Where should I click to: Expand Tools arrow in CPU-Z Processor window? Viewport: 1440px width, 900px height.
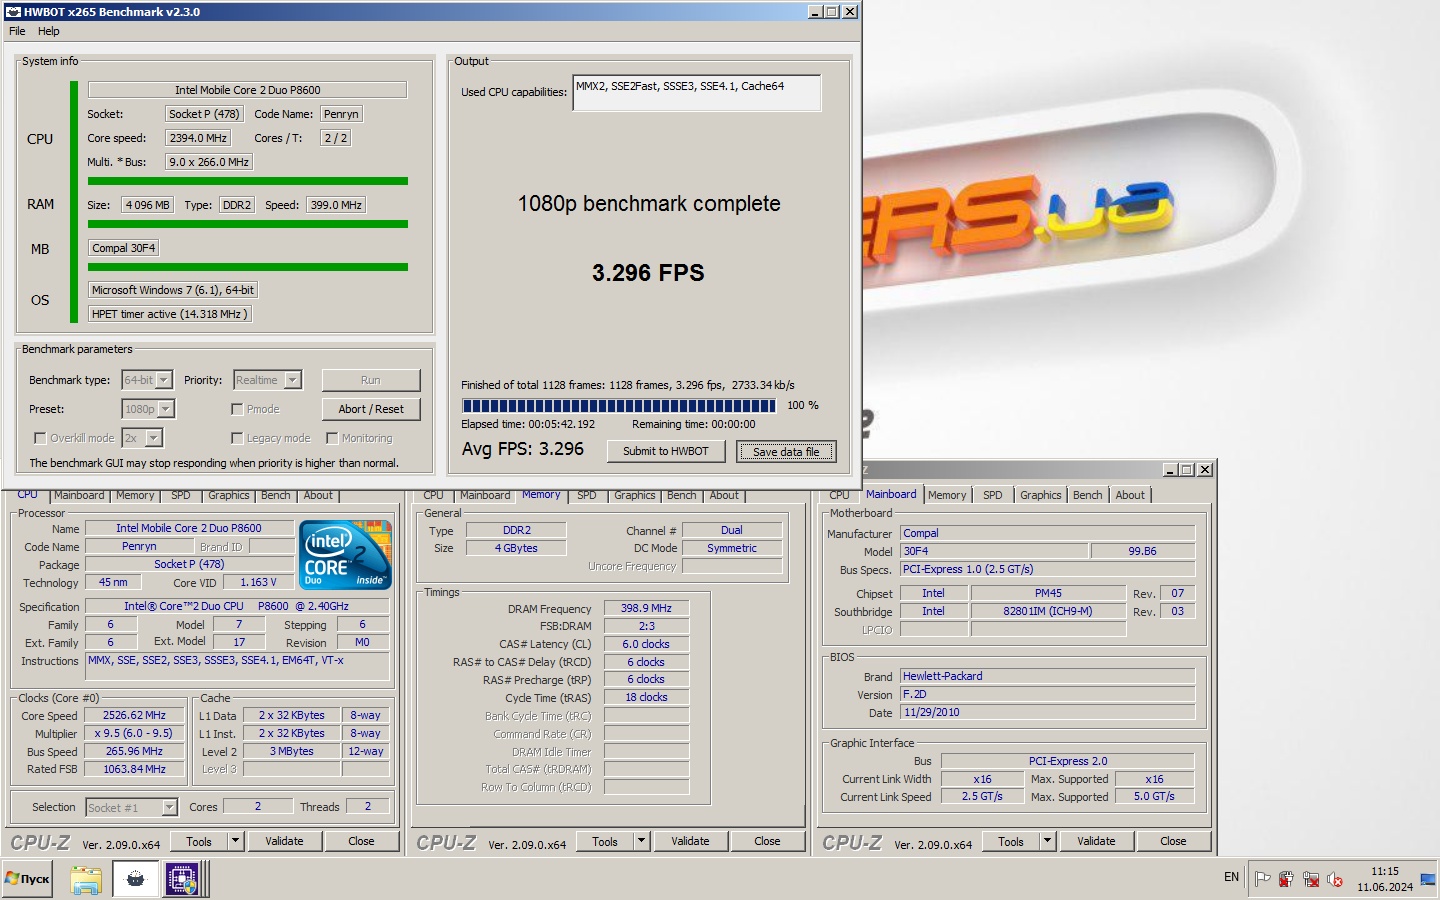click(236, 841)
